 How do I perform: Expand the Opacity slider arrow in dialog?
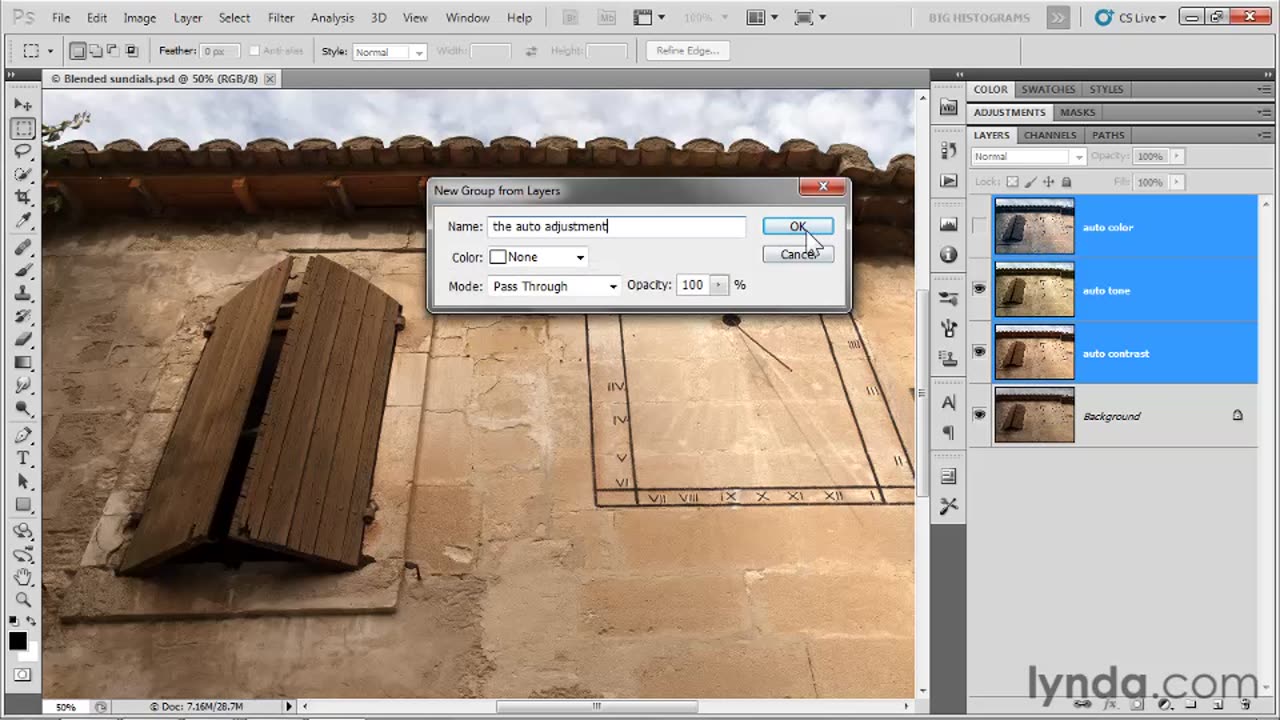click(718, 285)
